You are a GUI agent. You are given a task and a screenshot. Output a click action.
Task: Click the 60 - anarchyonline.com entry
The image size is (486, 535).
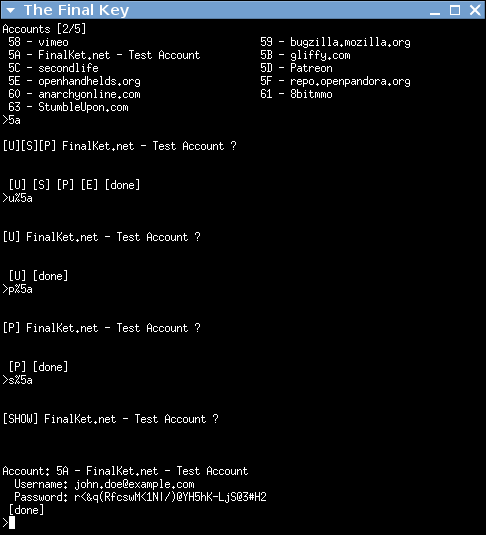click(x=74, y=94)
